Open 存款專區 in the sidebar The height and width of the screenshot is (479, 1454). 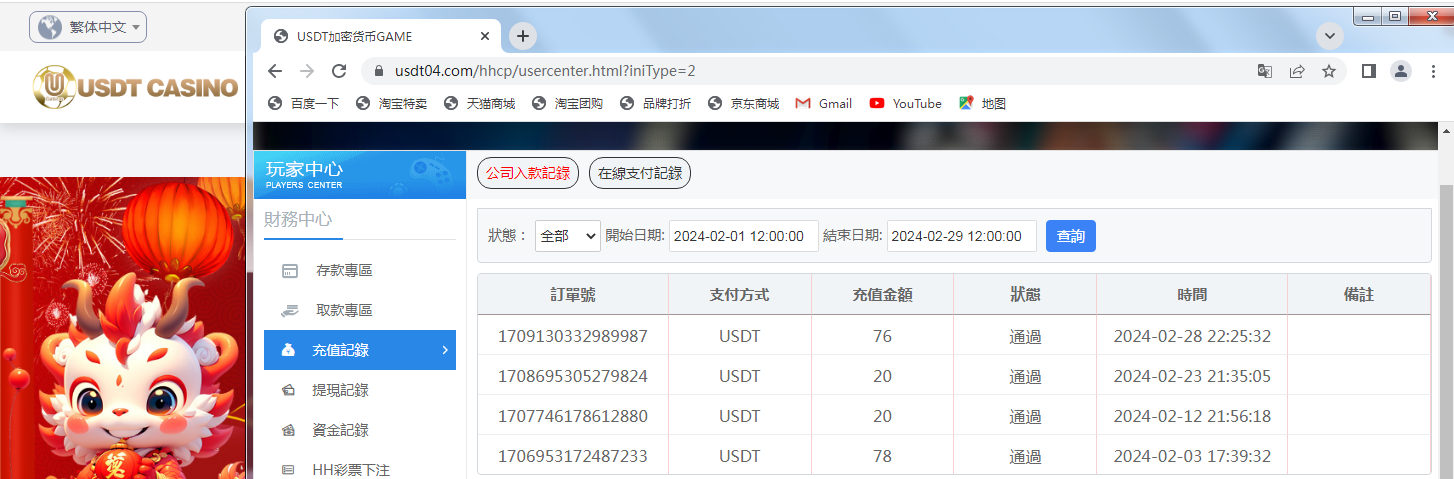click(x=344, y=270)
